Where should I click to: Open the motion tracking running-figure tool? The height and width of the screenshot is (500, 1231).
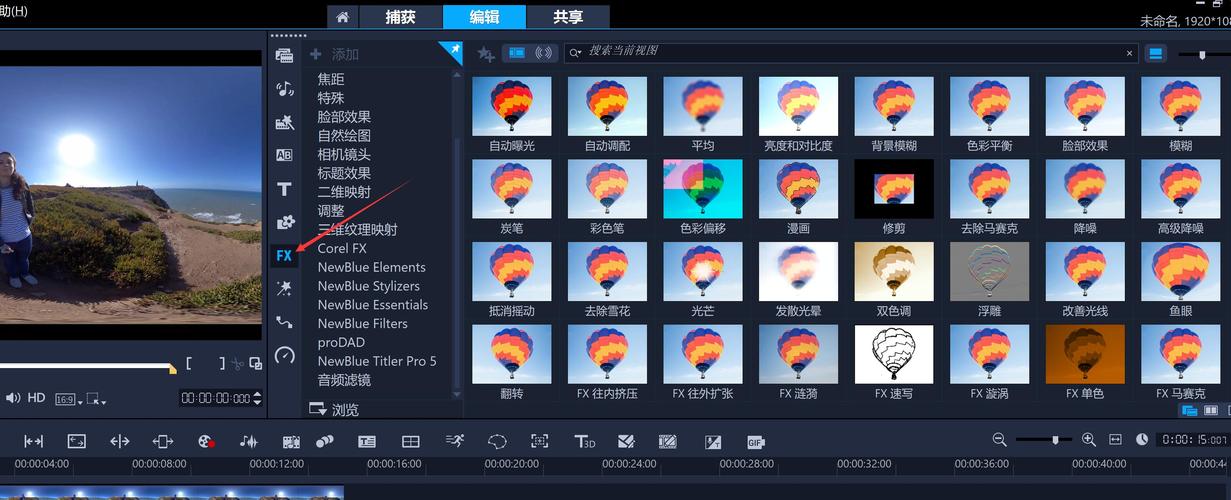[x=455, y=441]
